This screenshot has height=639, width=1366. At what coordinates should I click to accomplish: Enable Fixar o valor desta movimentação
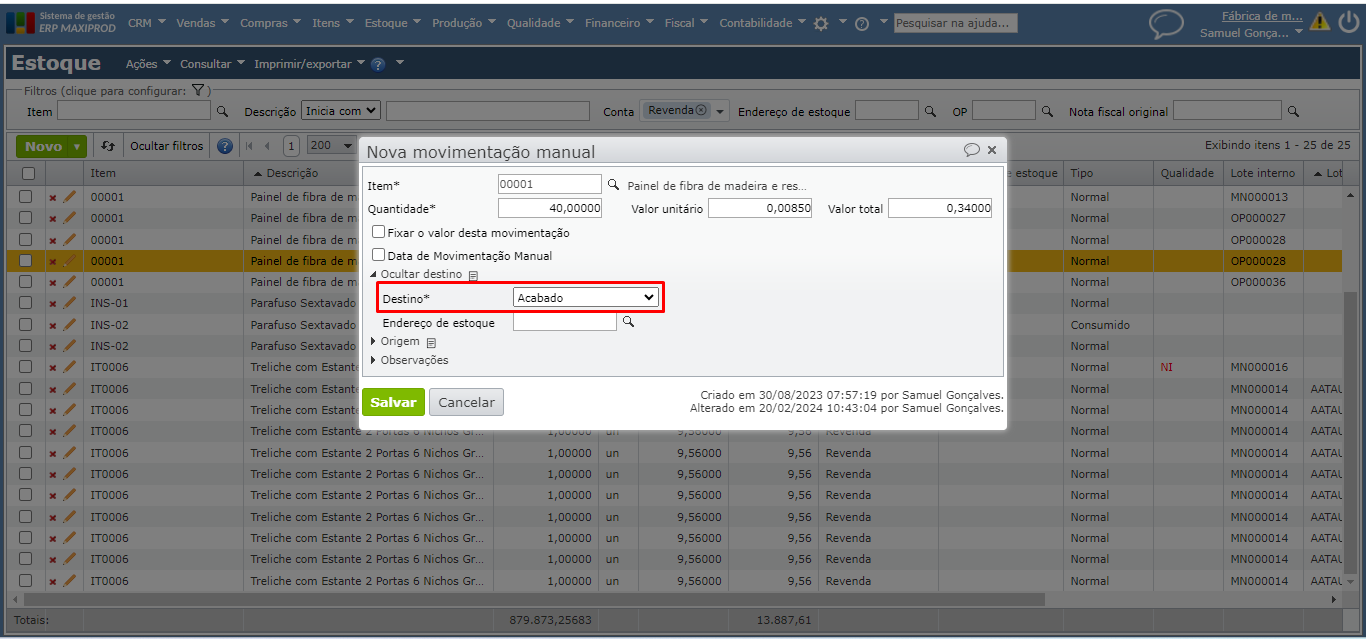tap(379, 232)
